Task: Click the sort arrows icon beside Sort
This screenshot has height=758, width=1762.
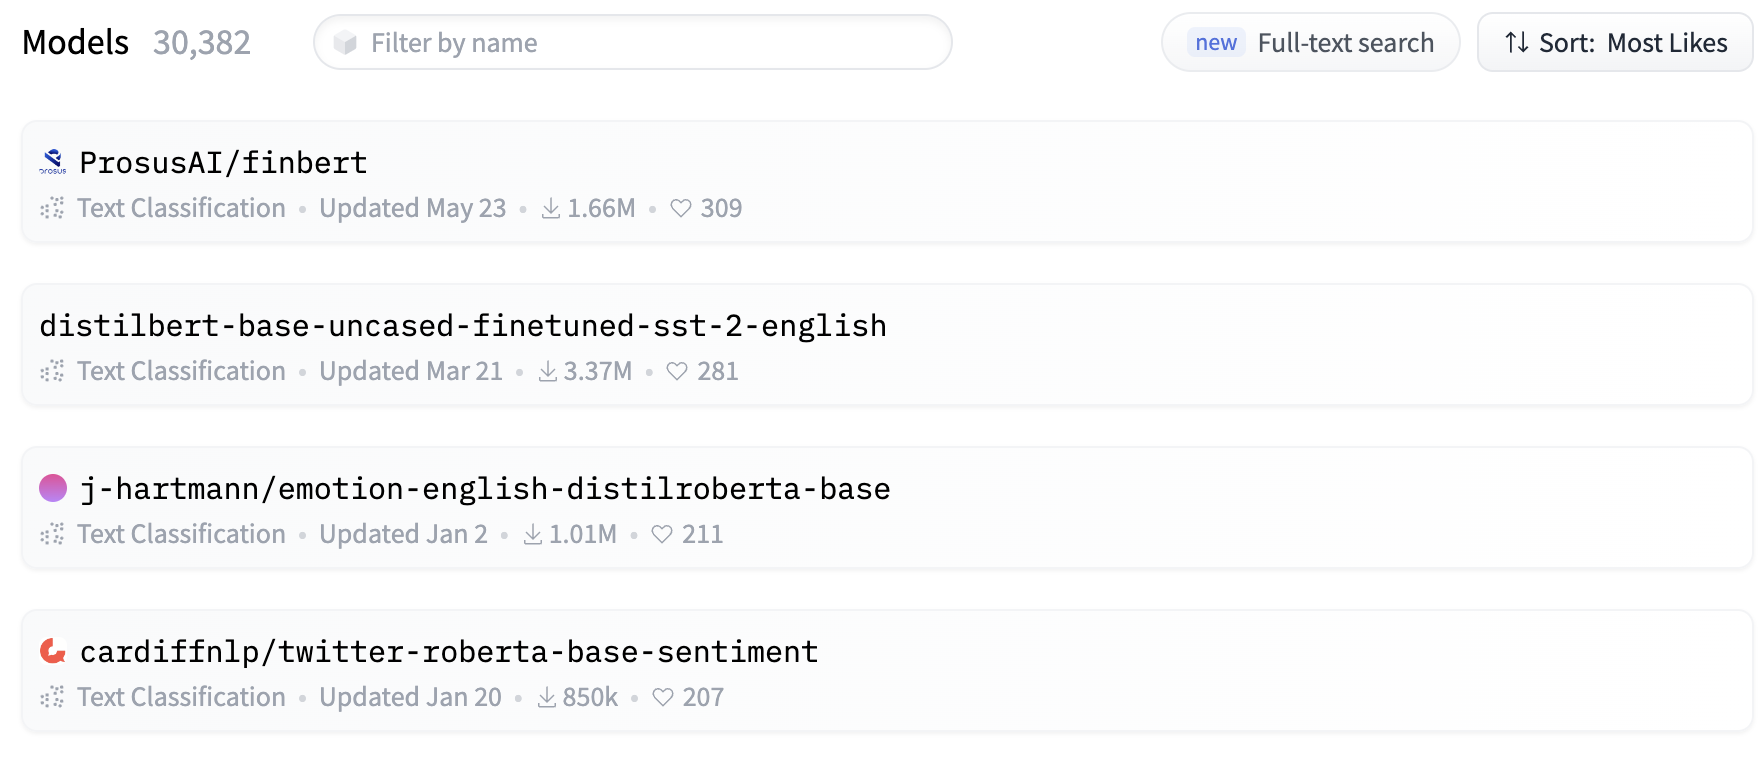Action: [1517, 42]
